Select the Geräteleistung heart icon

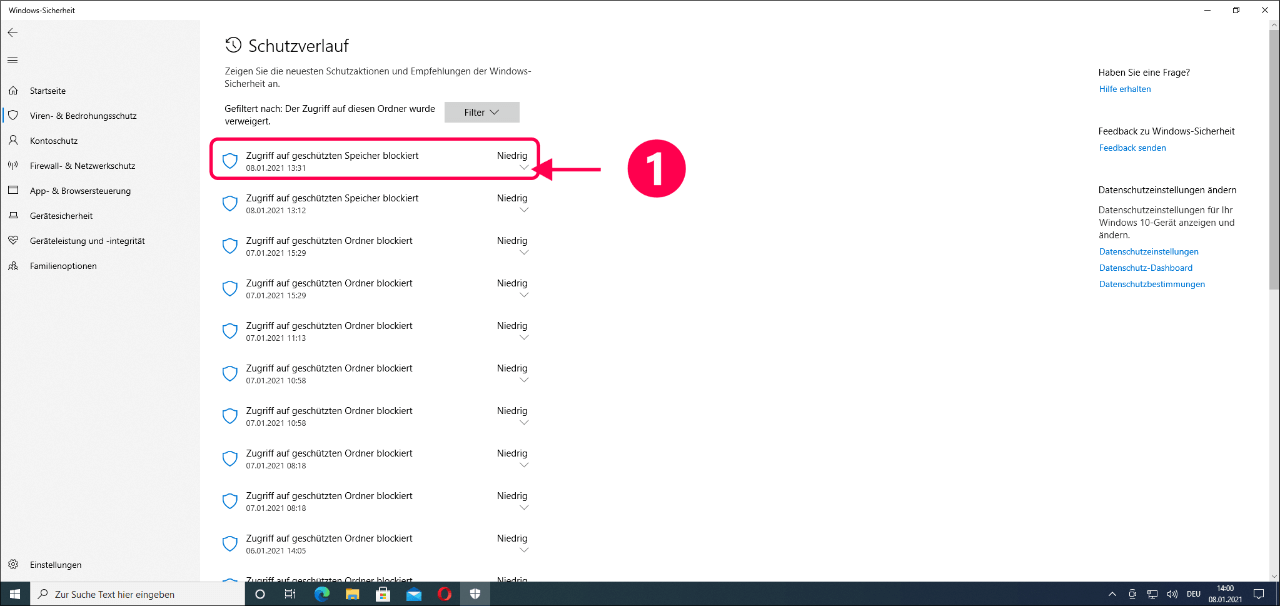[13, 240]
